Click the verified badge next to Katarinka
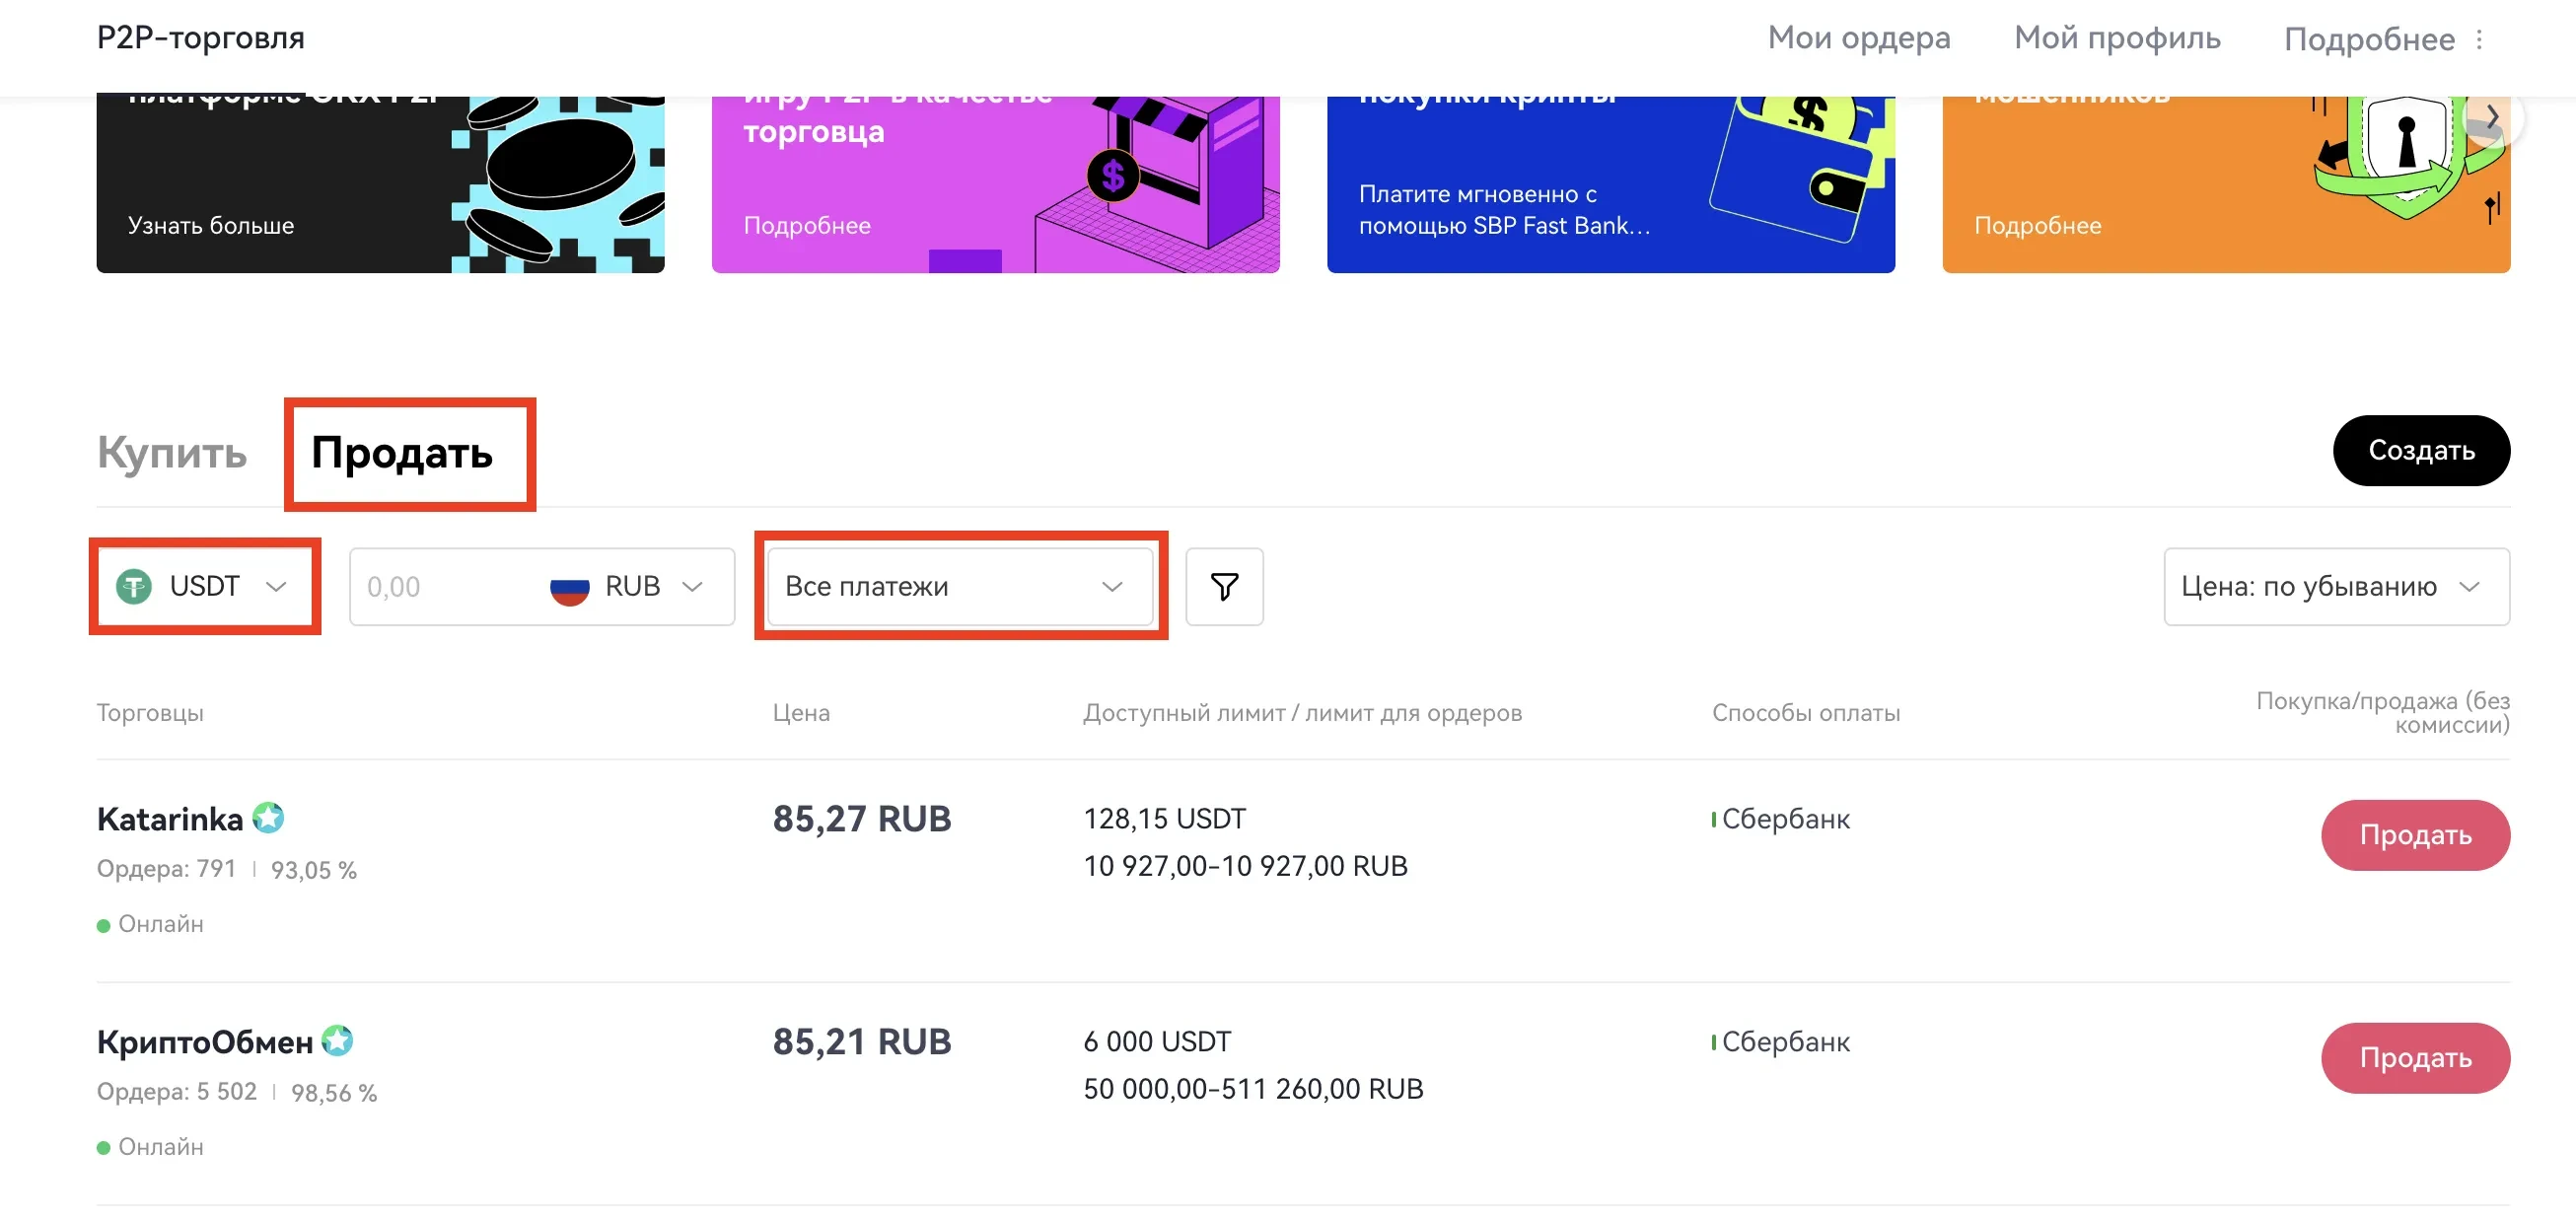This screenshot has height=1219, width=2576. [268, 818]
